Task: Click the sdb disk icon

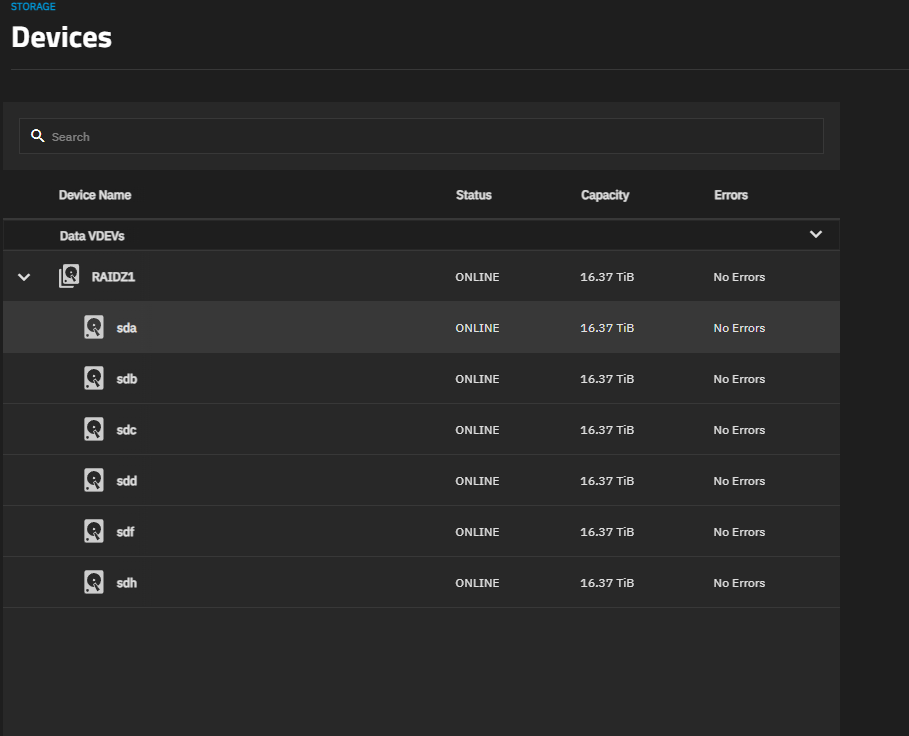Action: pos(94,379)
